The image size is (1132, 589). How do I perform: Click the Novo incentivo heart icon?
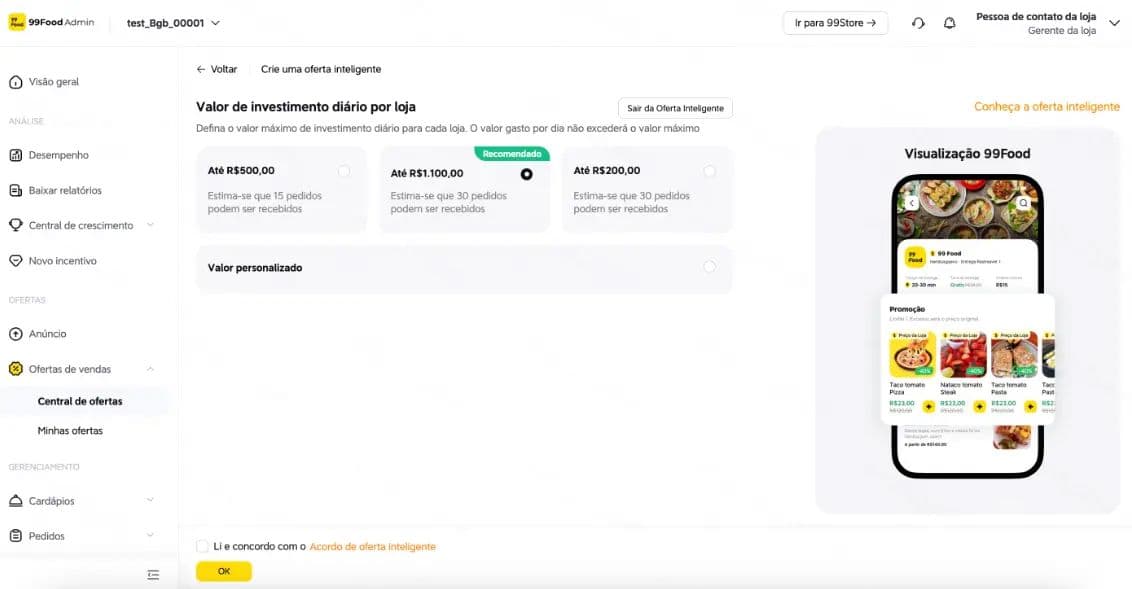(x=15, y=261)
